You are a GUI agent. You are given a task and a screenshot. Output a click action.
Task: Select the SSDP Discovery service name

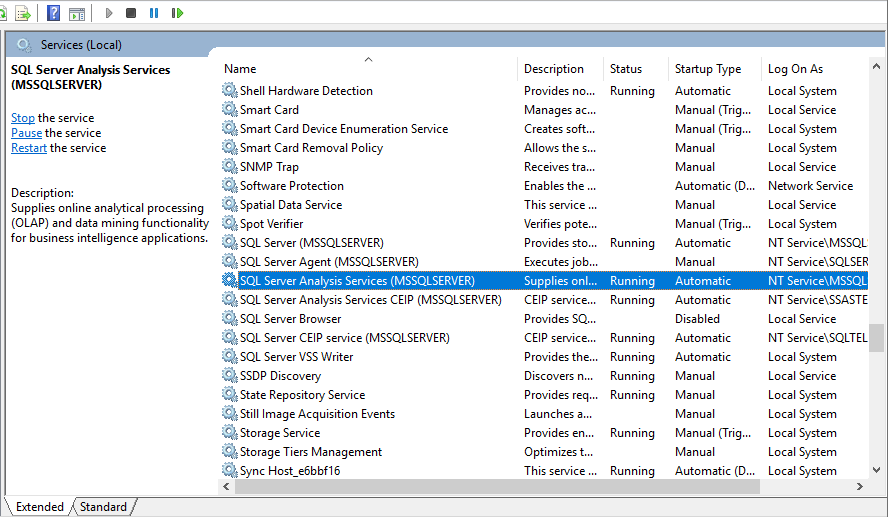280,376
